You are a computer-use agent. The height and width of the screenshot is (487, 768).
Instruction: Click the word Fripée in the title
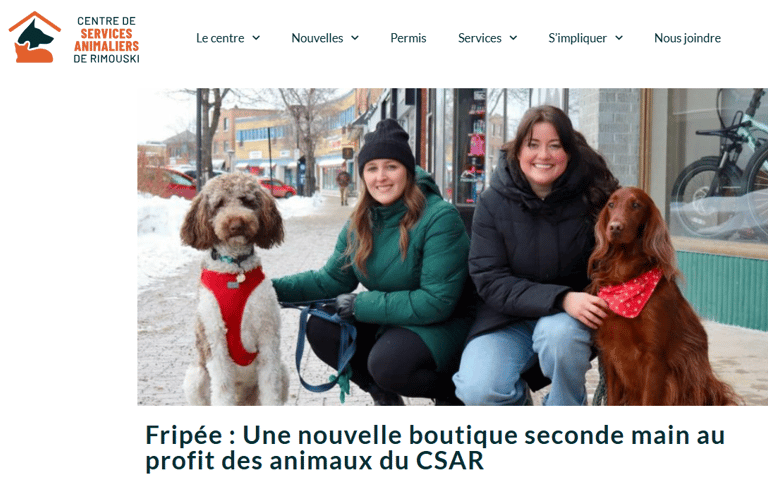(x=184, y=435)
